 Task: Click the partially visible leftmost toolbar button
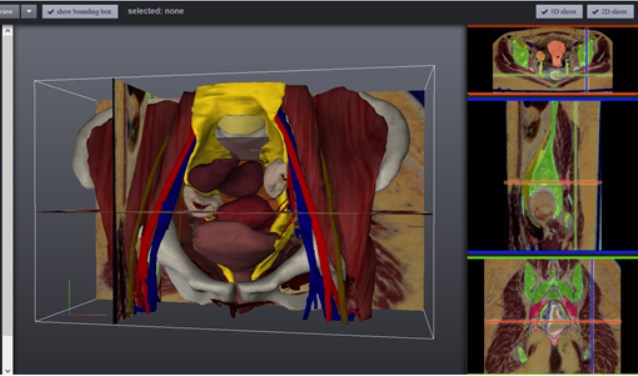point(9,11)
